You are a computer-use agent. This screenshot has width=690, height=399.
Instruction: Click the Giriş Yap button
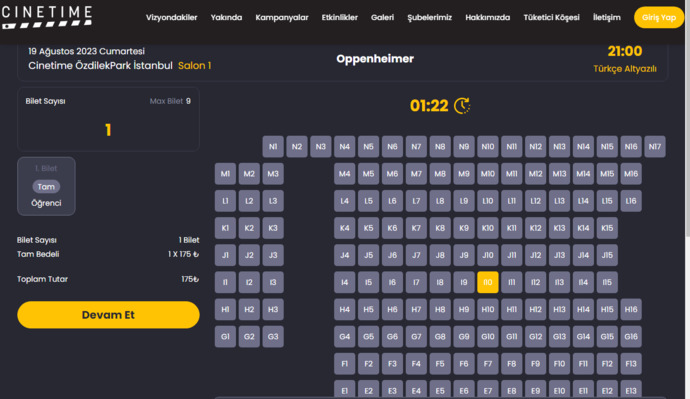click(x=659, y=18)
